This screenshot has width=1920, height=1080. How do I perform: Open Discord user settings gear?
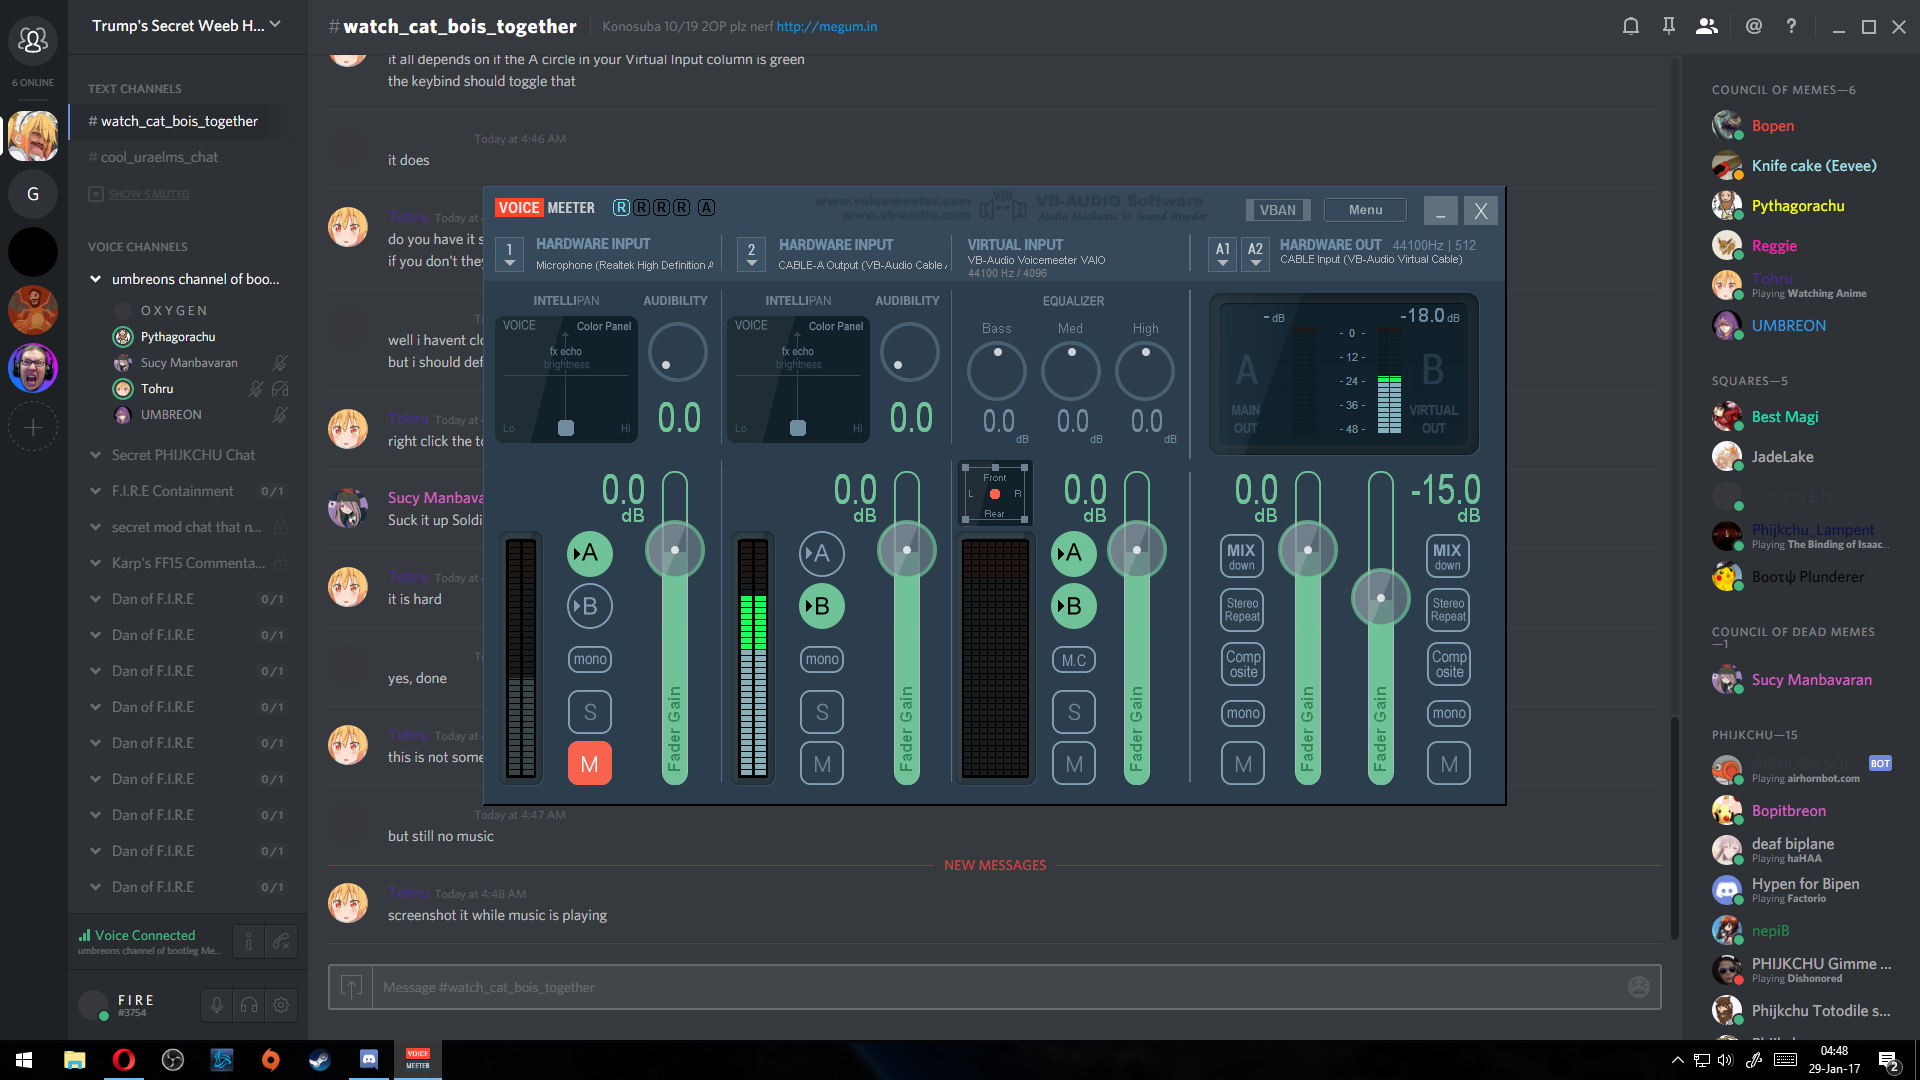point(282,1005)
